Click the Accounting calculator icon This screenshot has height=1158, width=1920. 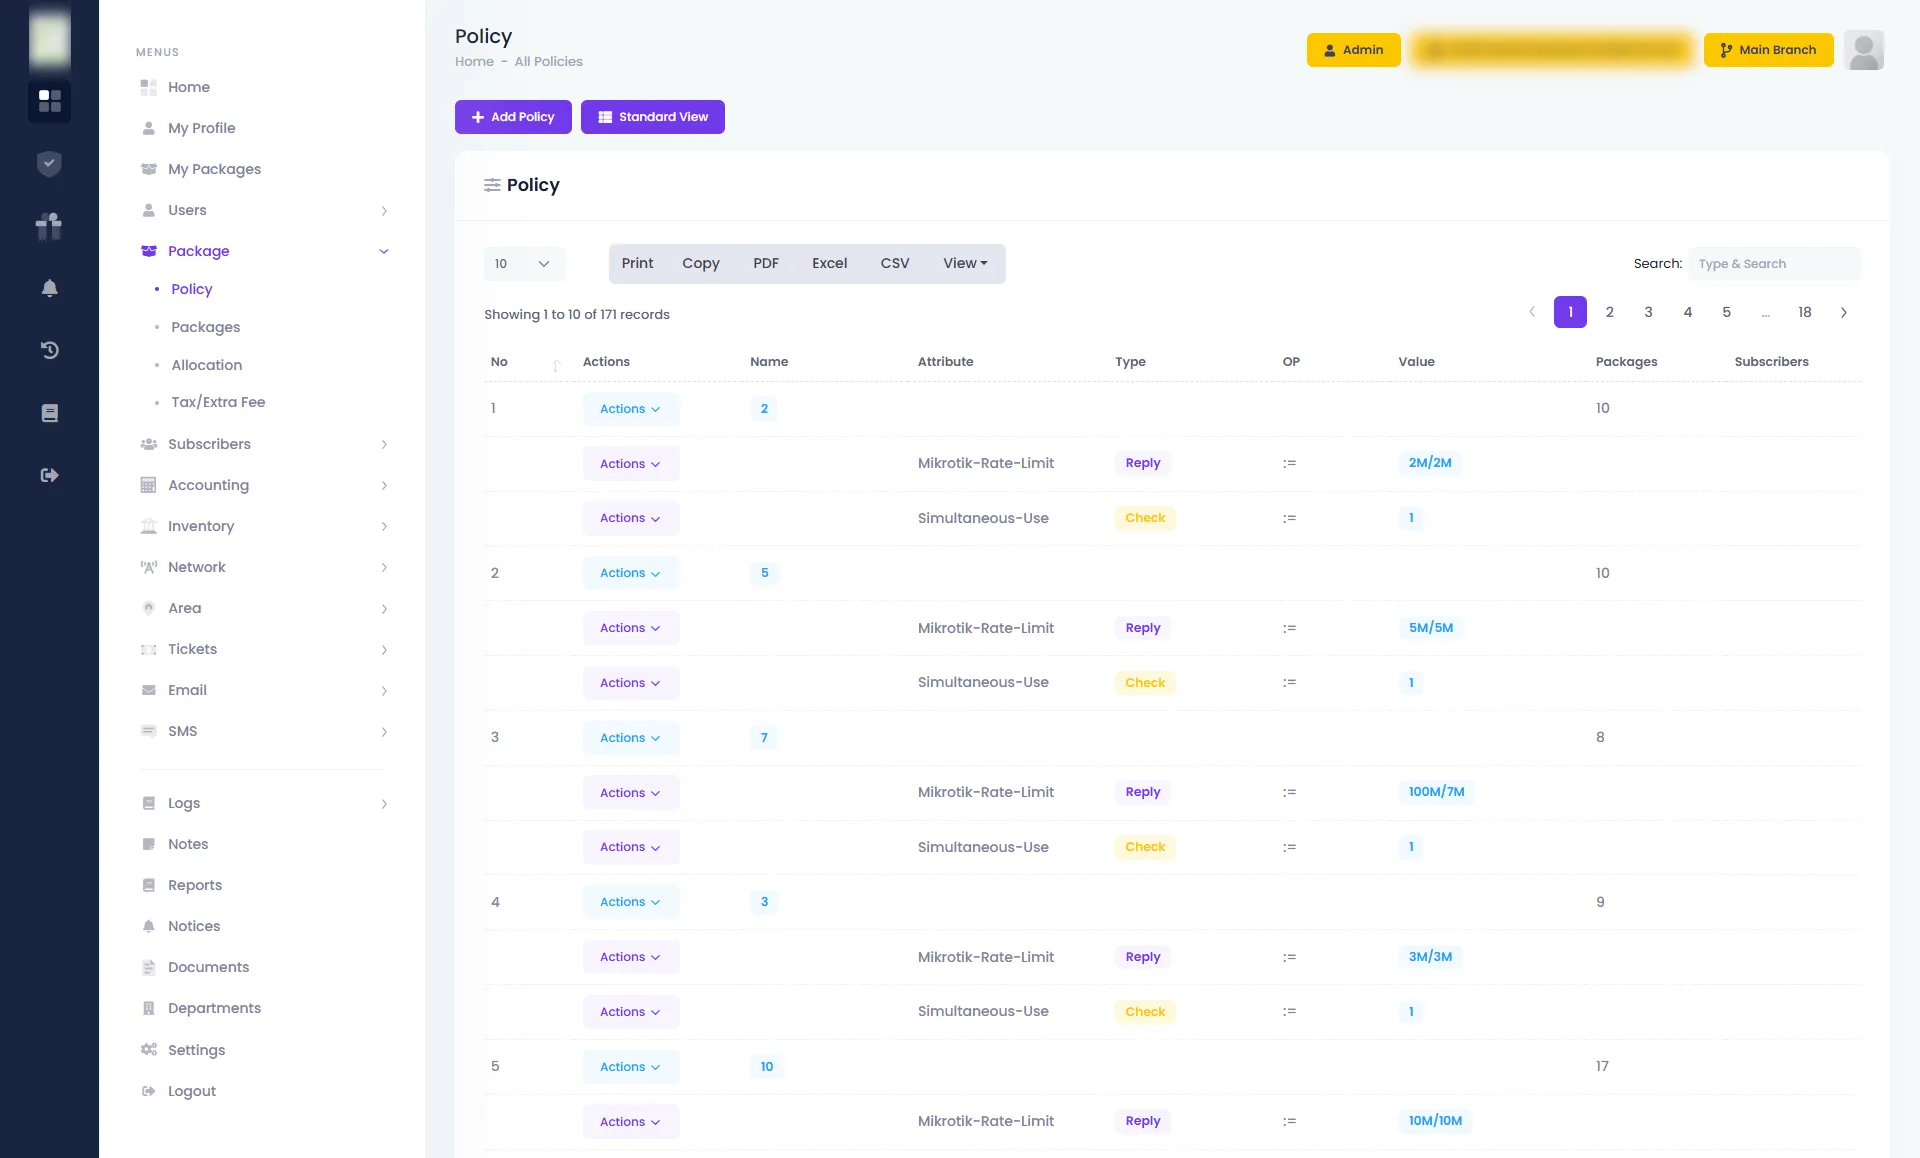(149, 485)
